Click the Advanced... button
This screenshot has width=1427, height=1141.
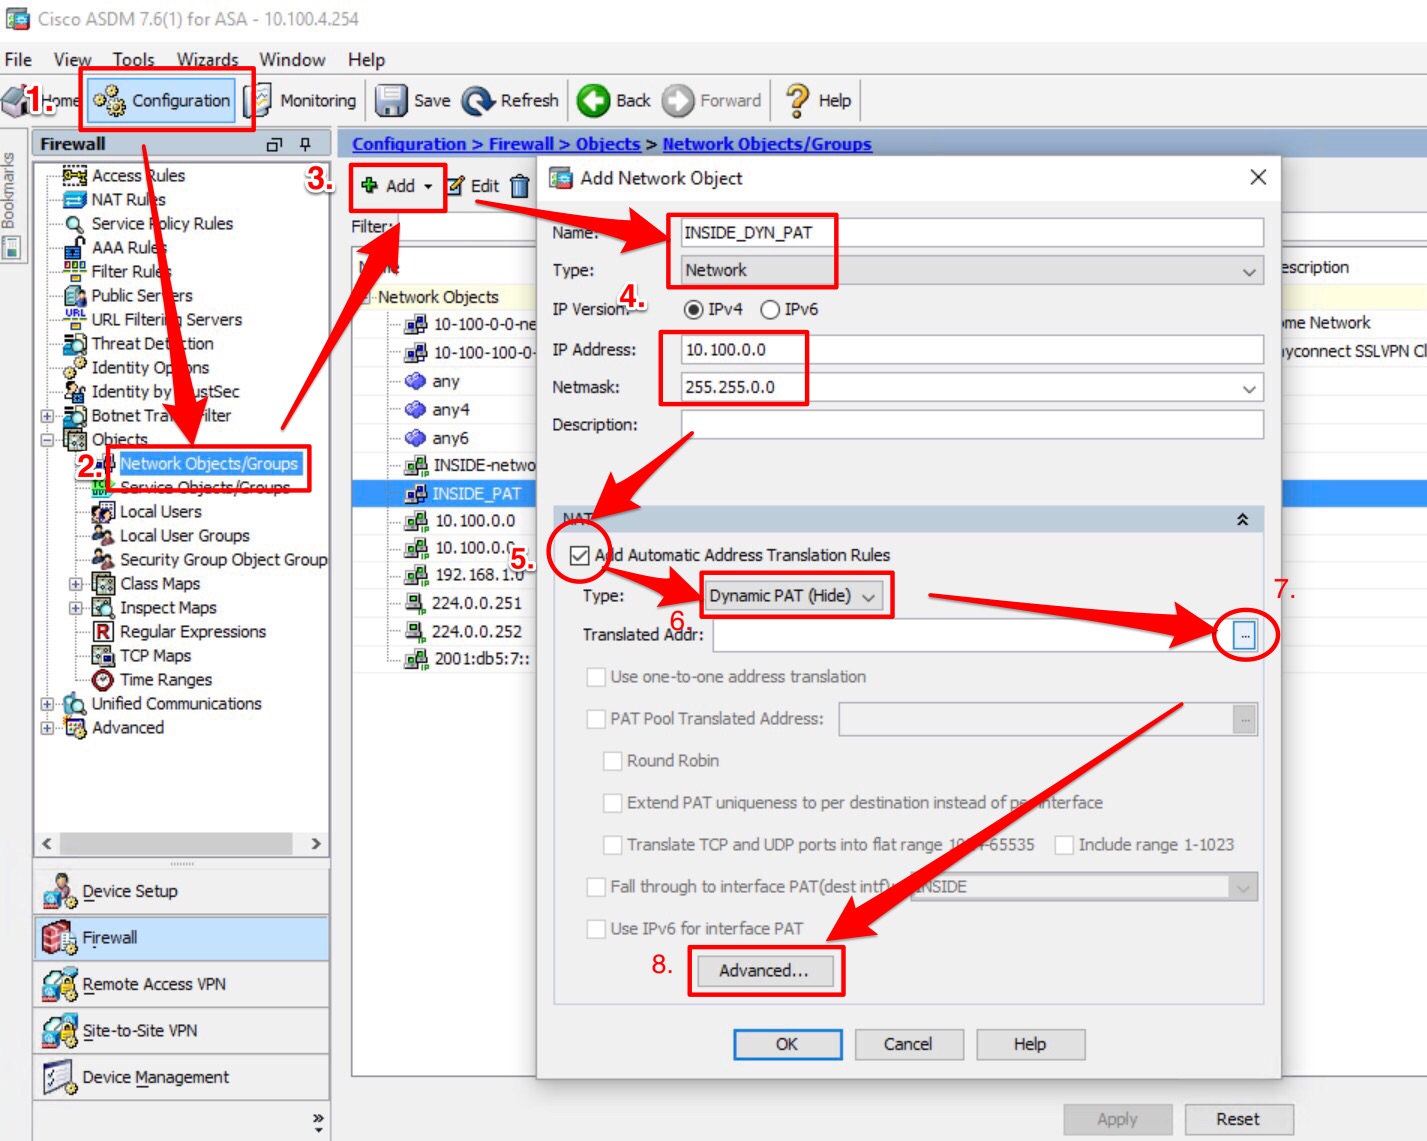pyautogui.click(x=763, y=971)
